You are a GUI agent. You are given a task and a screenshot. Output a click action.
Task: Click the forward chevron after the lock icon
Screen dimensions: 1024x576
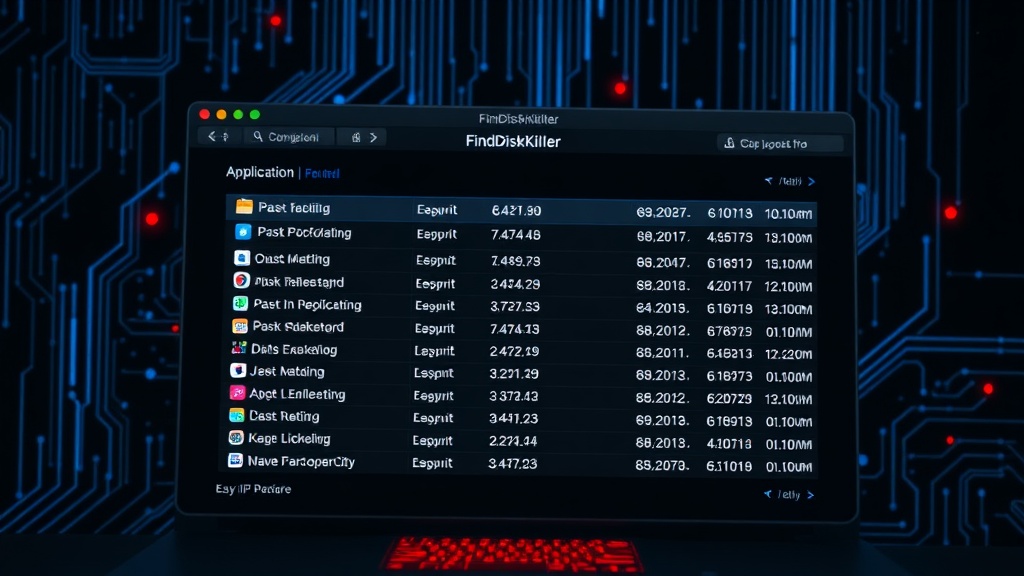point(374,137)
